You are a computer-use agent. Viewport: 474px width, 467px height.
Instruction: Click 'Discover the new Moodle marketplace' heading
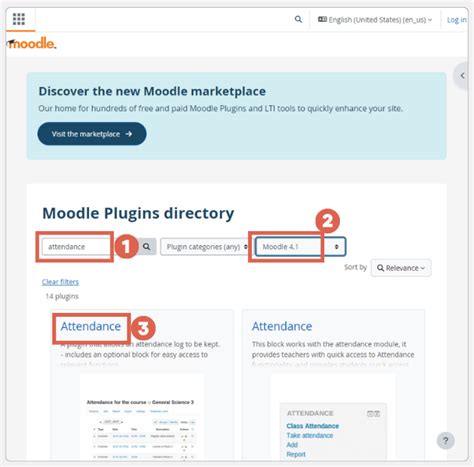point(152,91)
